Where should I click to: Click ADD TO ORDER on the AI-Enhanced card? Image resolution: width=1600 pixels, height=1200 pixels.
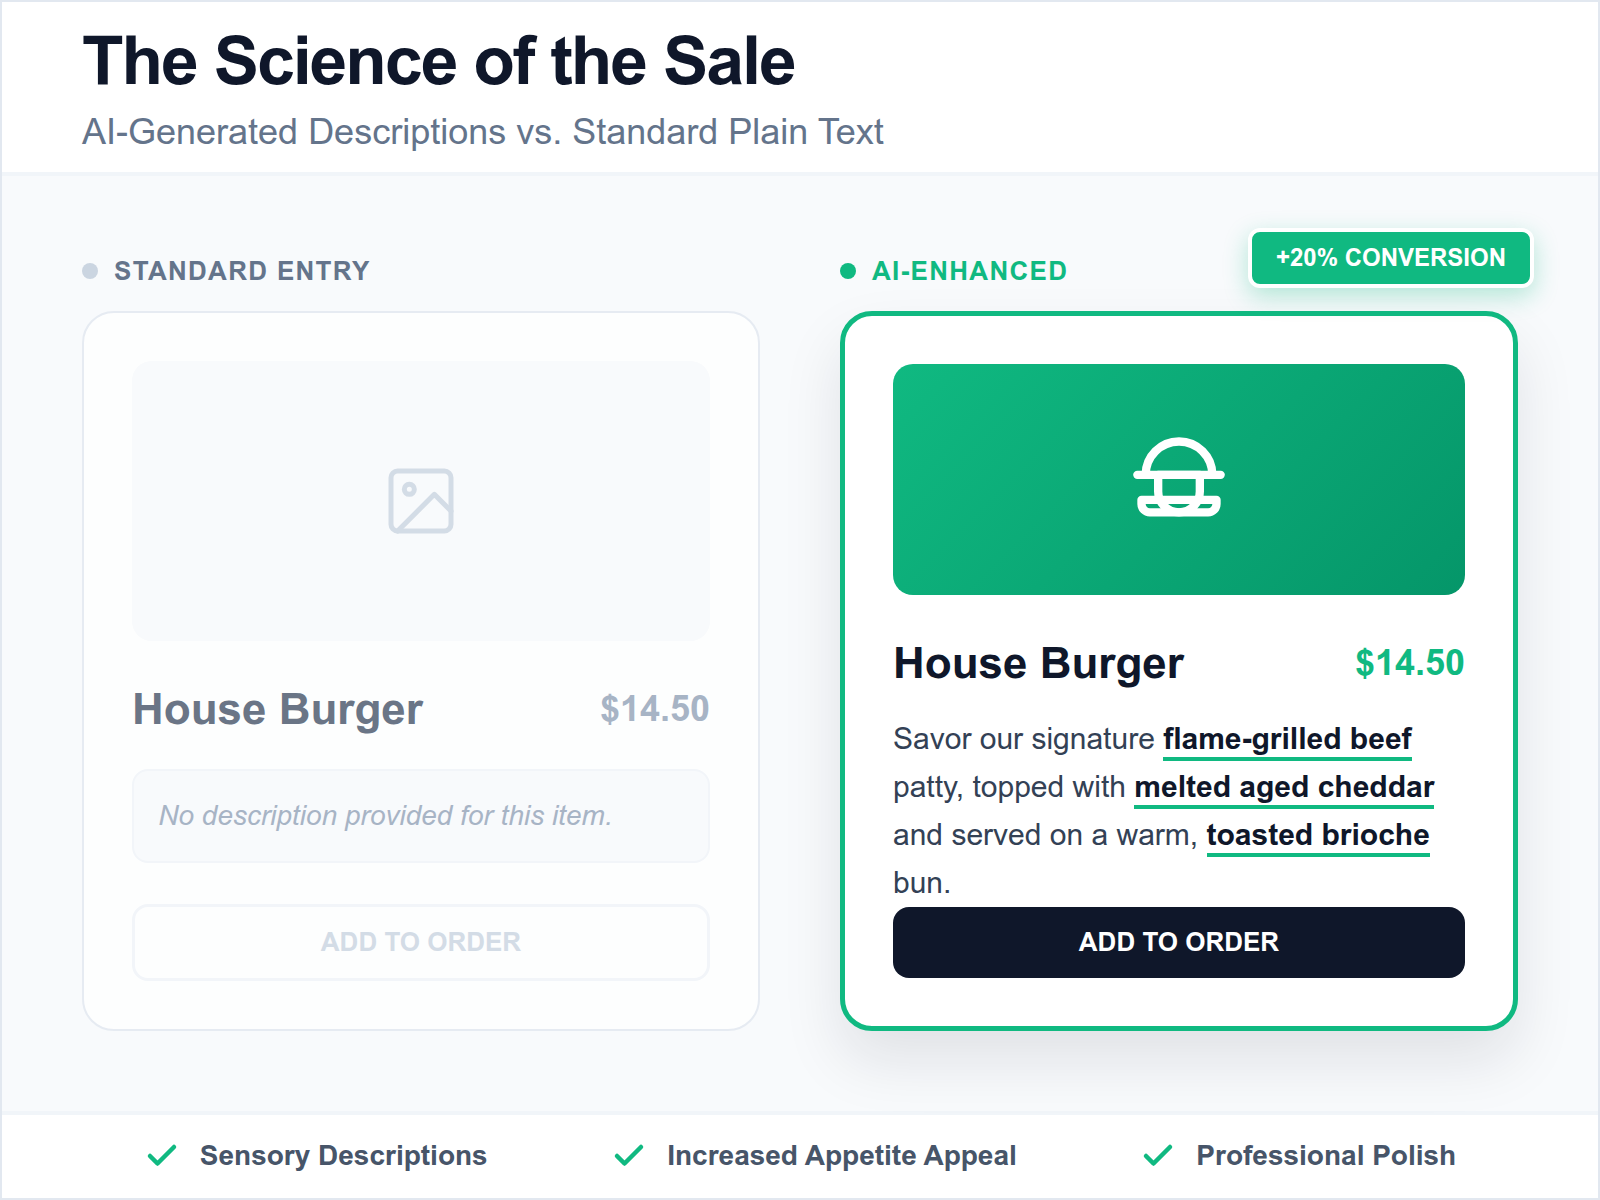pos(1178,941)
